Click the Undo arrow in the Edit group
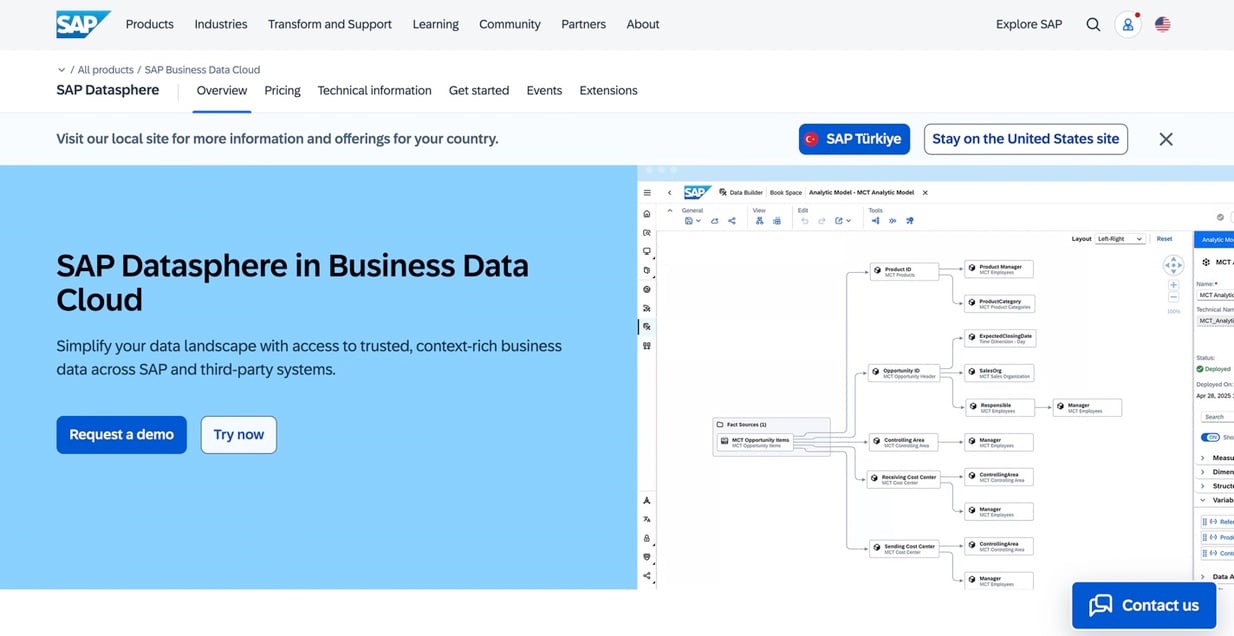The height and width of the screenshot is (636, 1234). coord(805,221)
